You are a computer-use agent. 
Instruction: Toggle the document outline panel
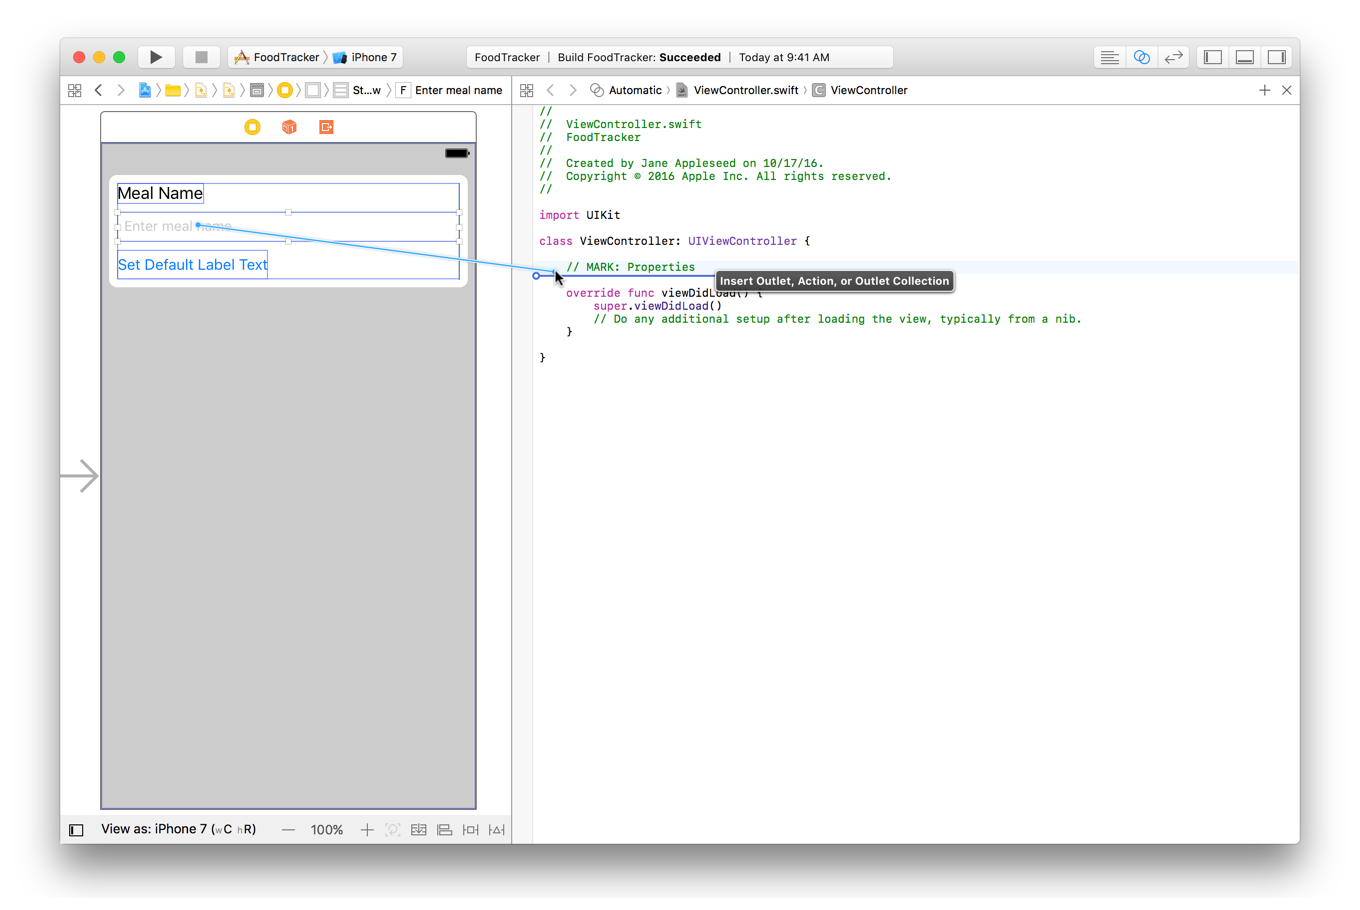(76, 830)
